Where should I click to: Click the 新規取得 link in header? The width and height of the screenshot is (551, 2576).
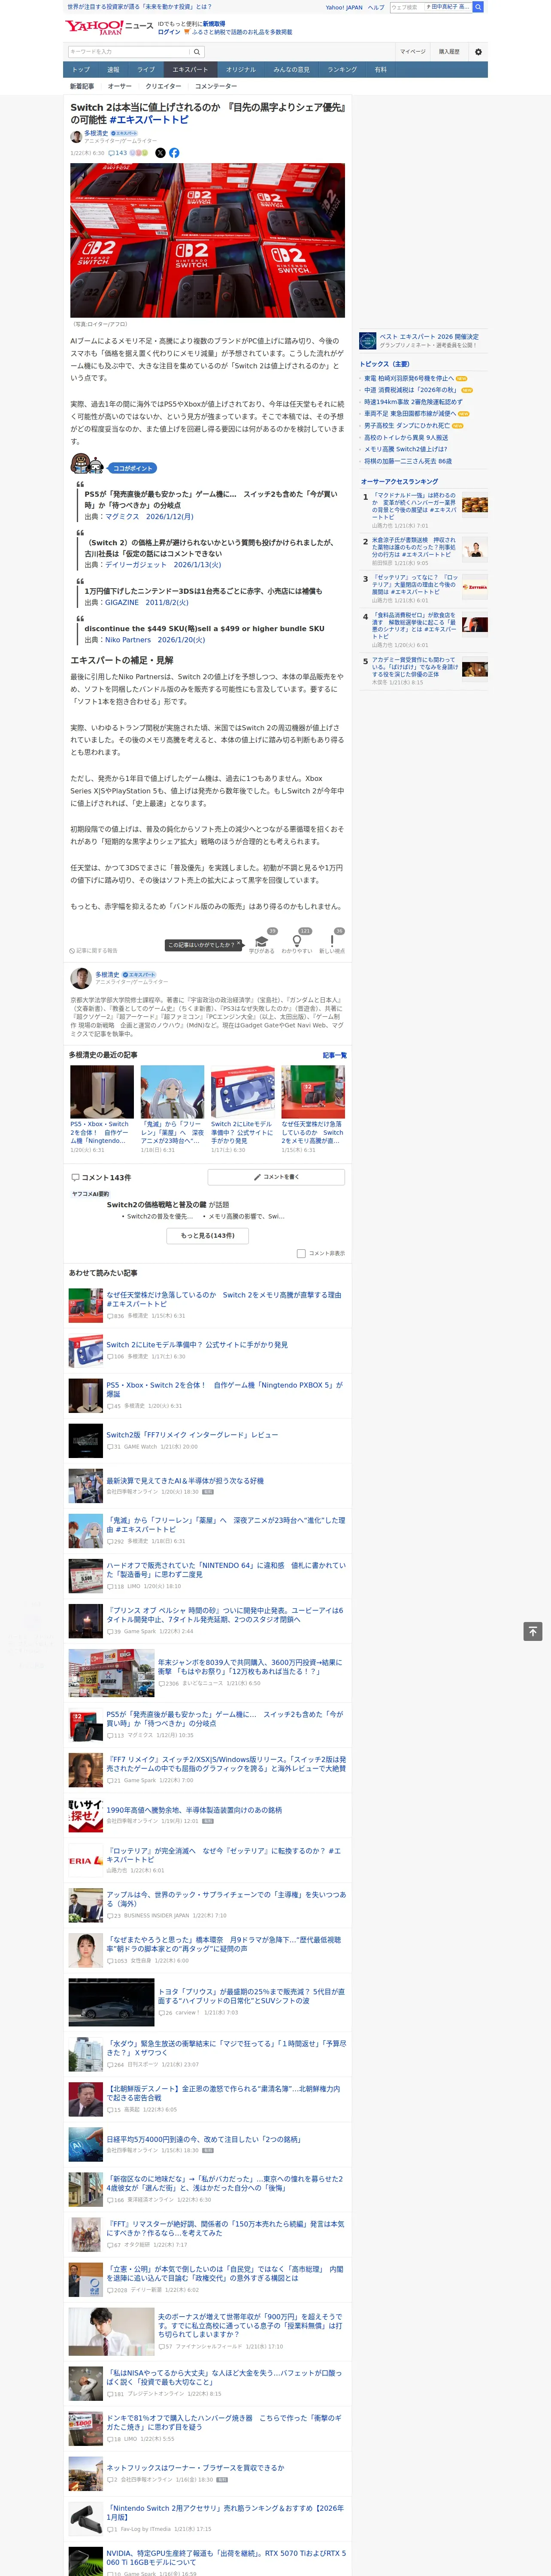215,24
